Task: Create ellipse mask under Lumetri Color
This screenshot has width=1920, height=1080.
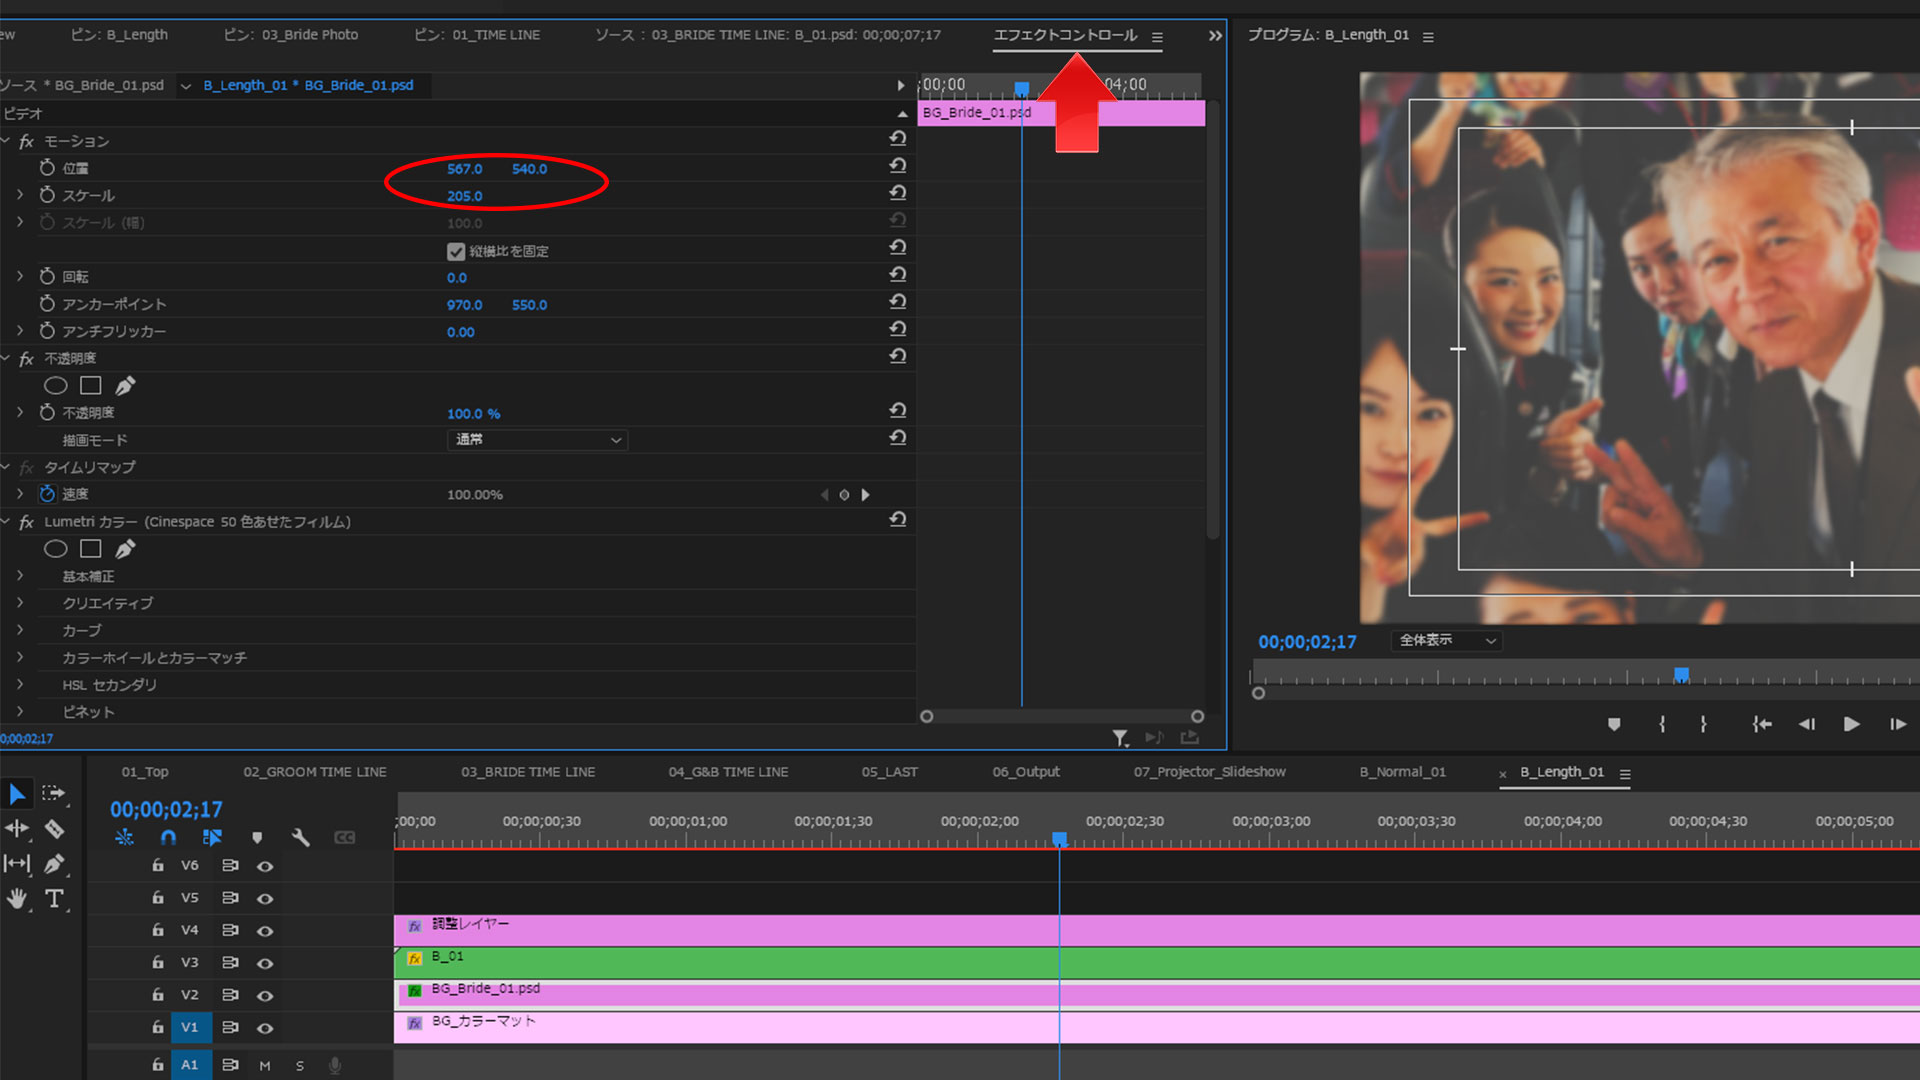Action: (56, 549)
